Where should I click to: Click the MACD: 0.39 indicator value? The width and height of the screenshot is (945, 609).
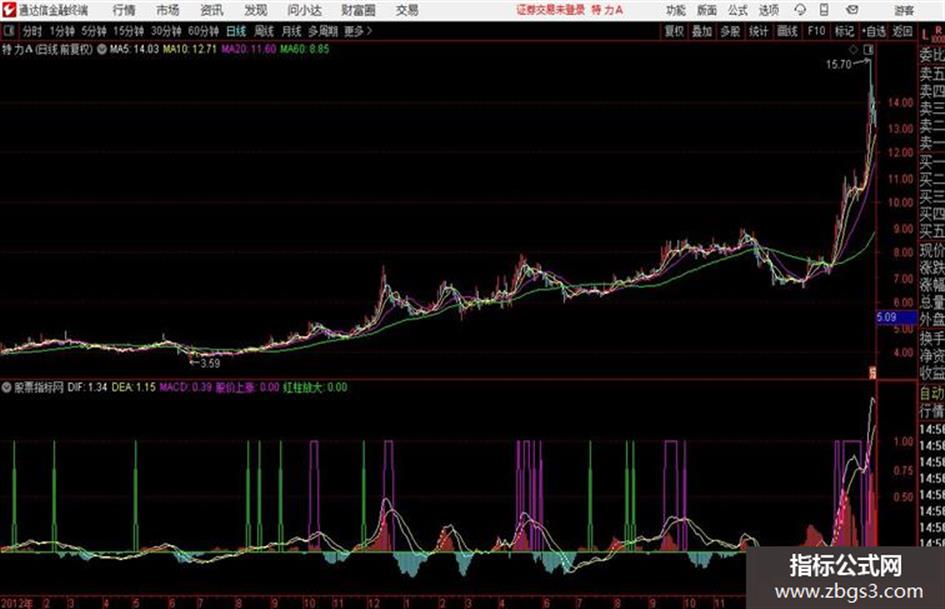pos(186,388)
